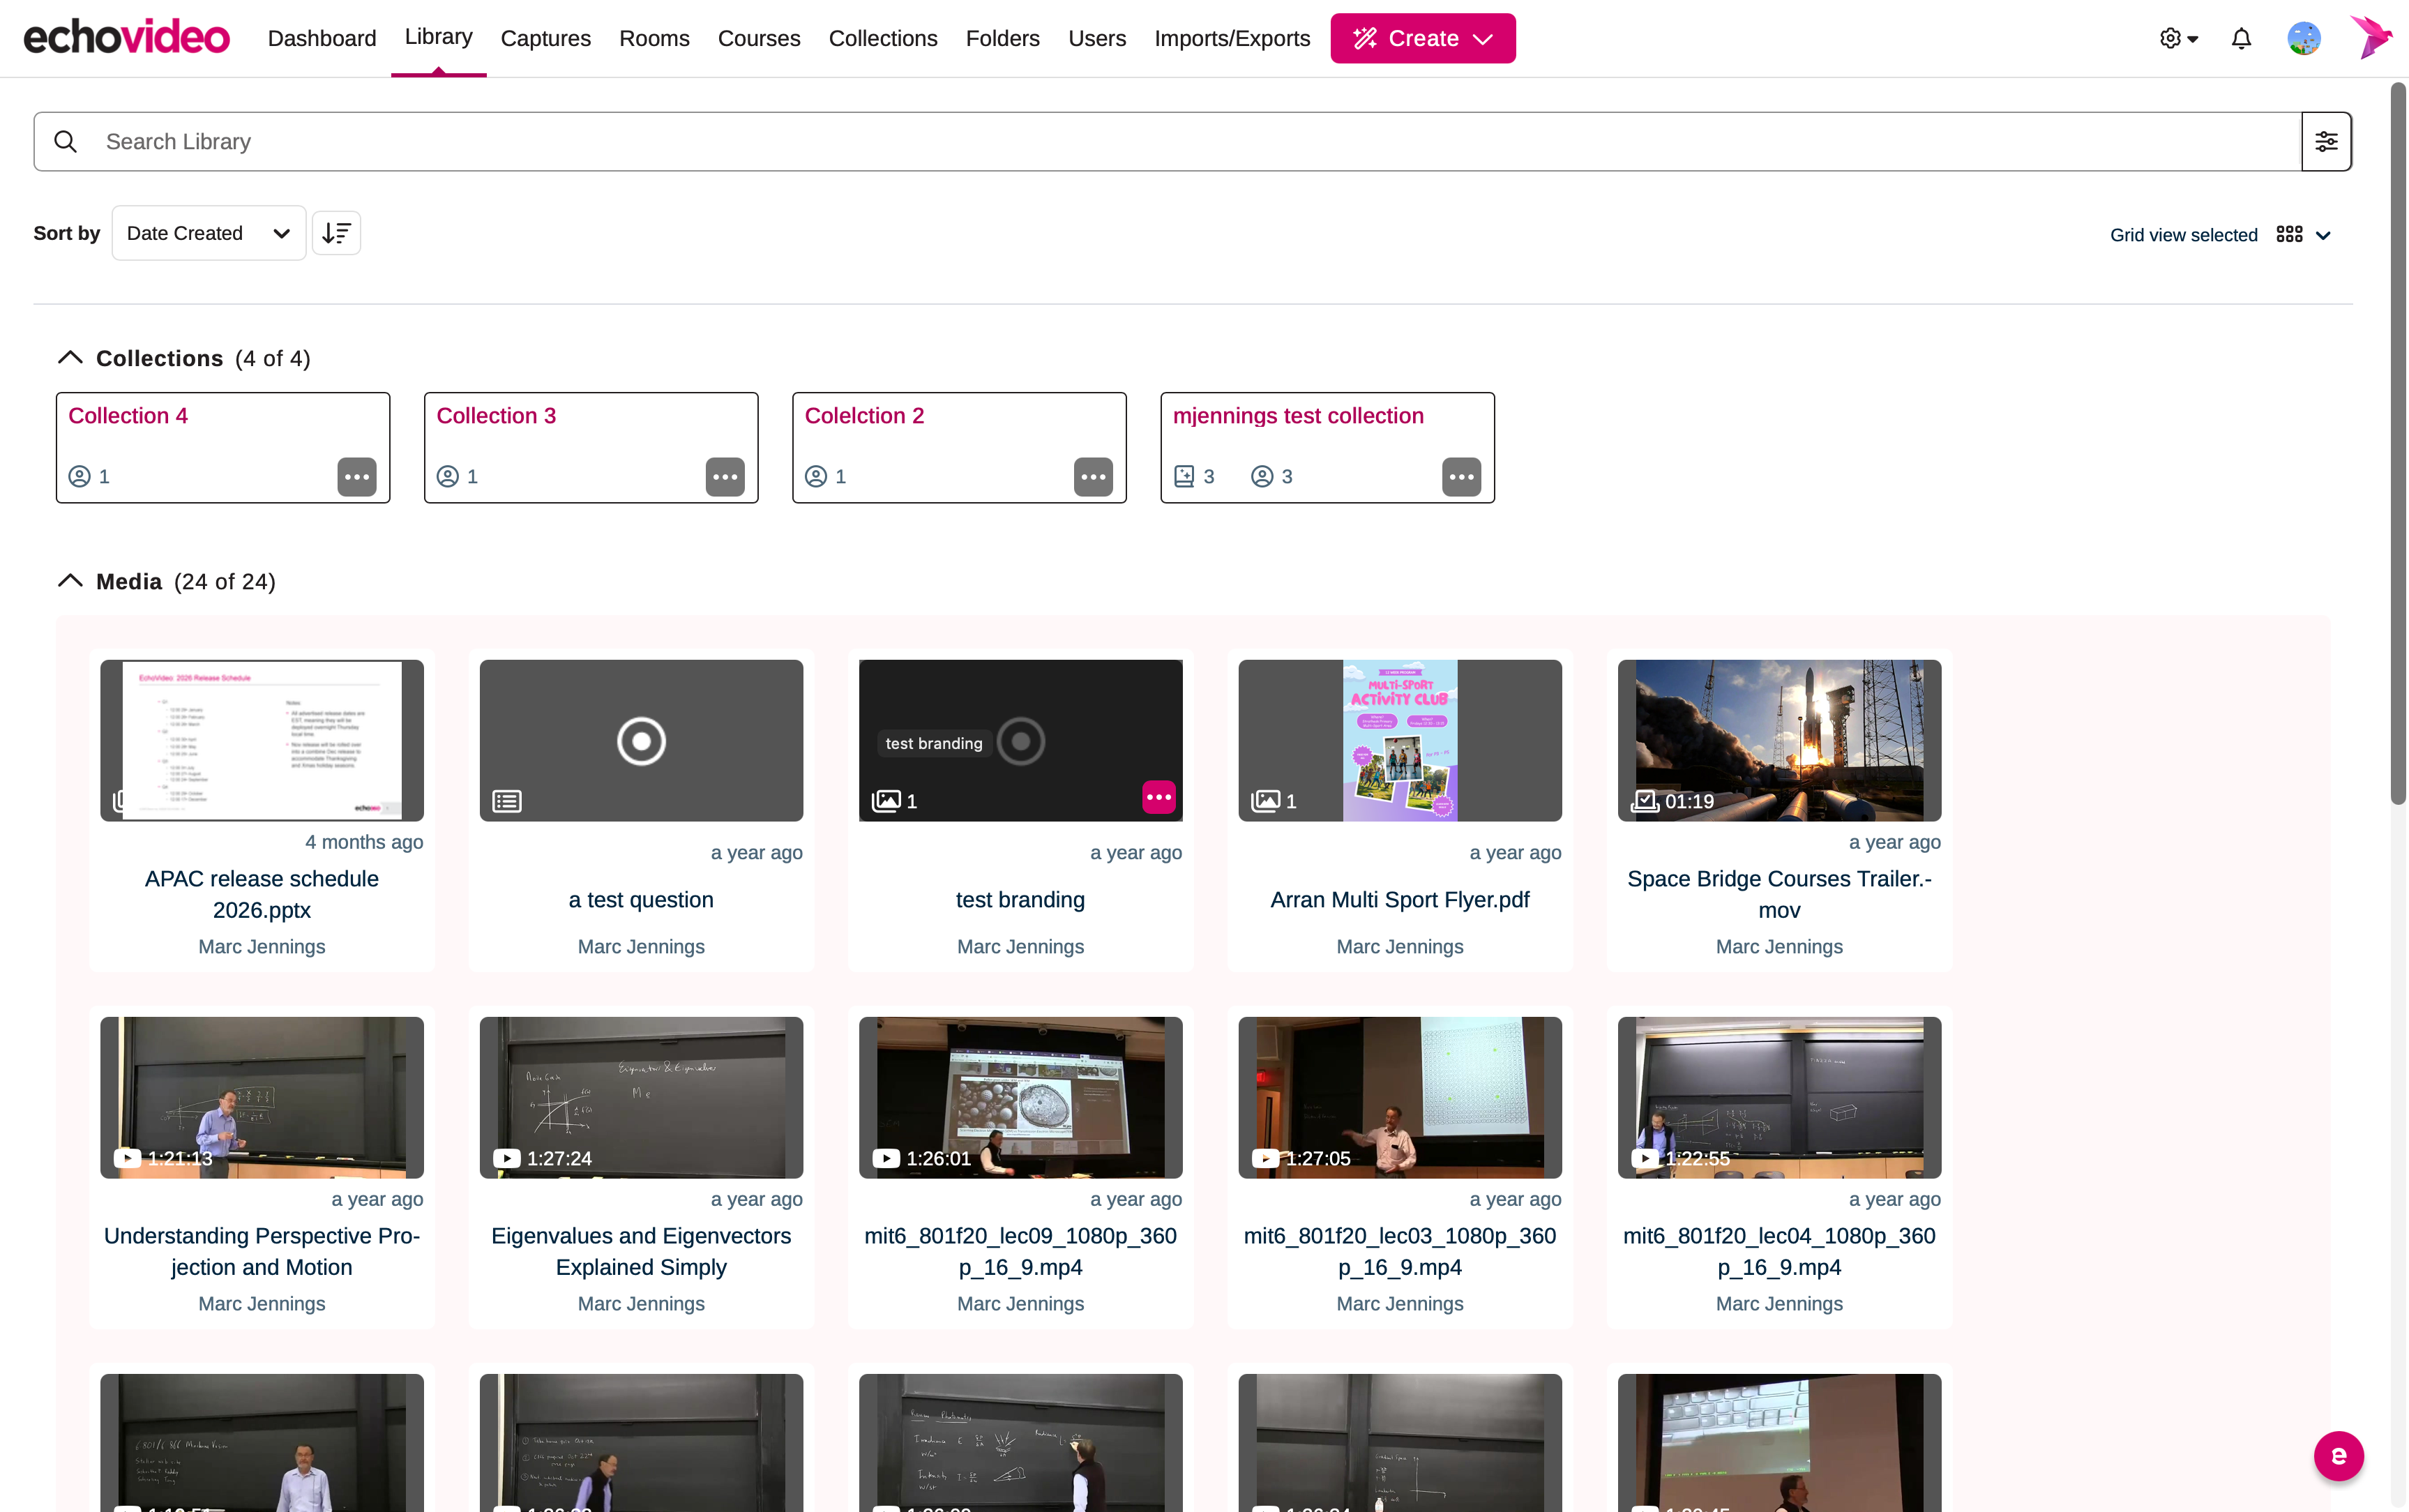Open the settings gear menu

pyautogui.click(x=2177, y=38)
